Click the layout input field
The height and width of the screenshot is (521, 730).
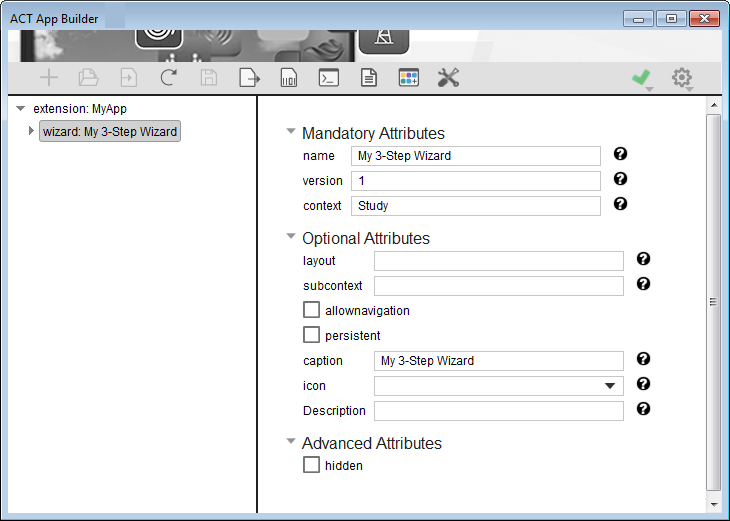point(499,261)
